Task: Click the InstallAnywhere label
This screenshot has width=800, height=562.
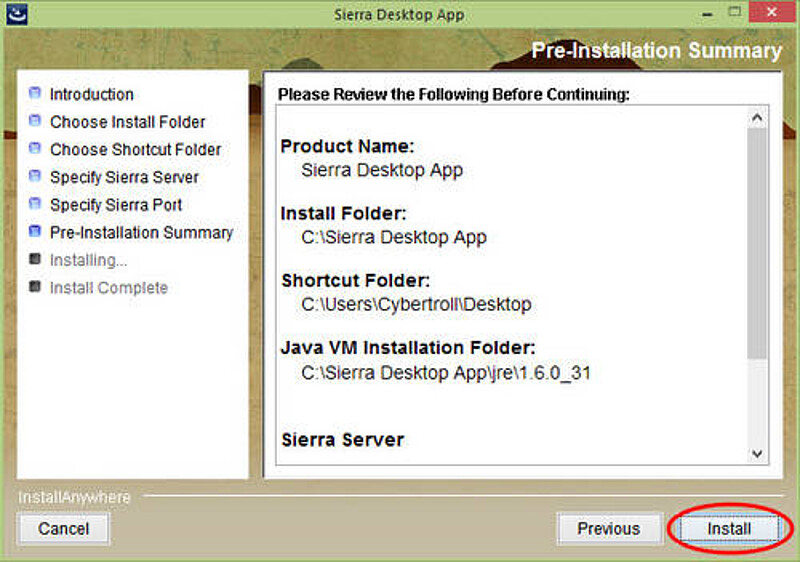Action: click(x=74, y=497)
